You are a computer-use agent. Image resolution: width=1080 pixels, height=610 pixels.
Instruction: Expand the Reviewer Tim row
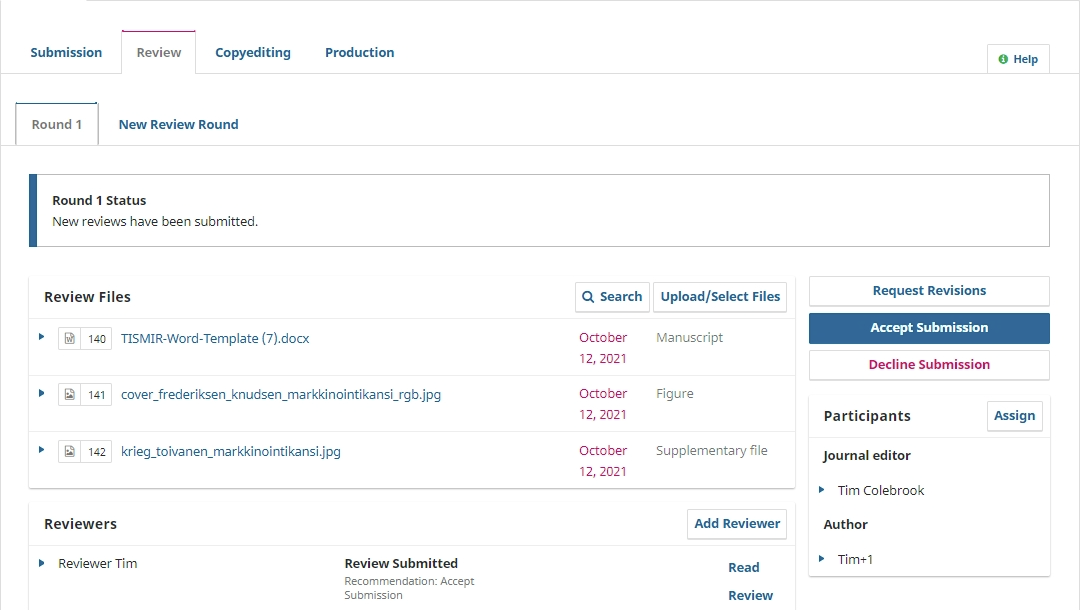41,563
